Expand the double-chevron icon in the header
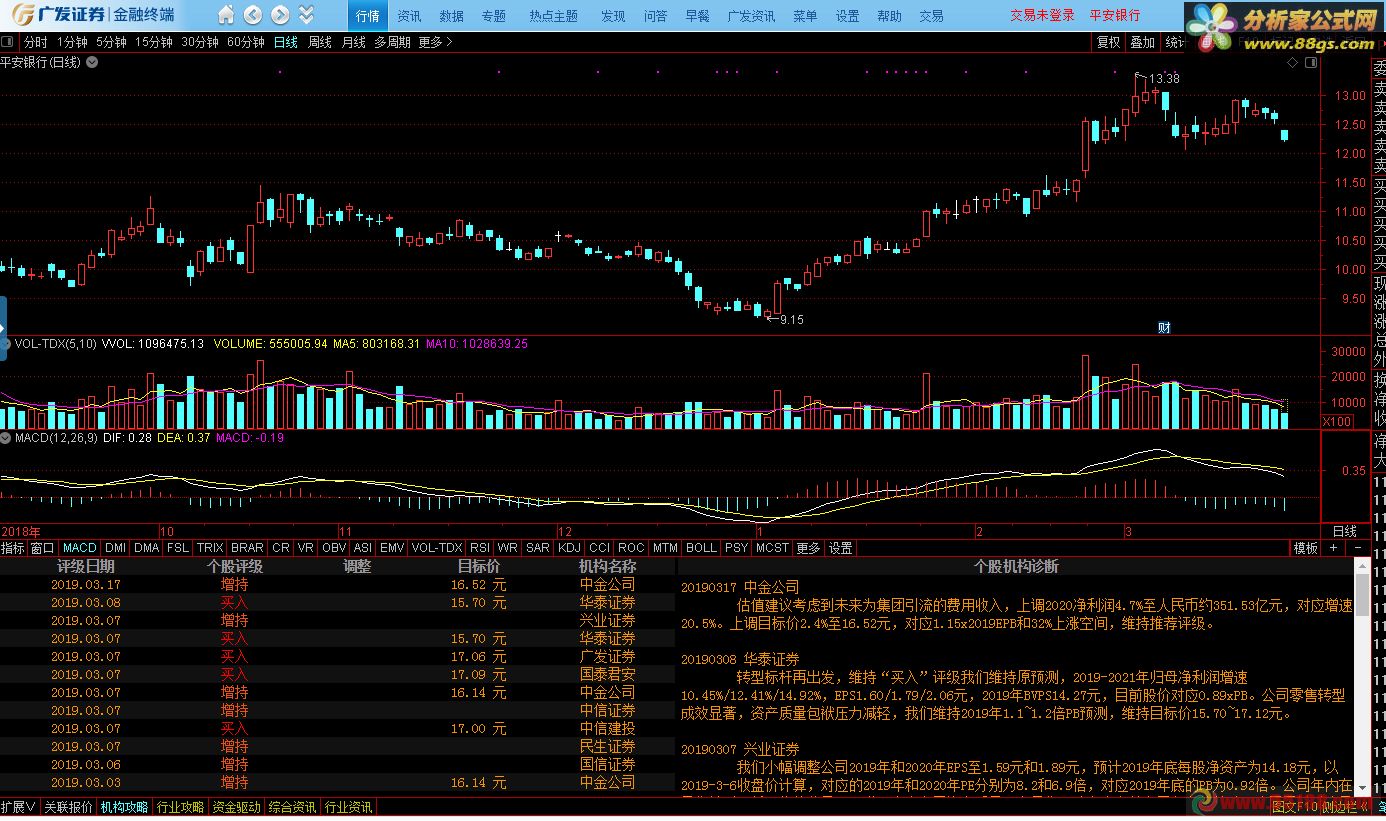1386x821 pixels. point(306,15)
